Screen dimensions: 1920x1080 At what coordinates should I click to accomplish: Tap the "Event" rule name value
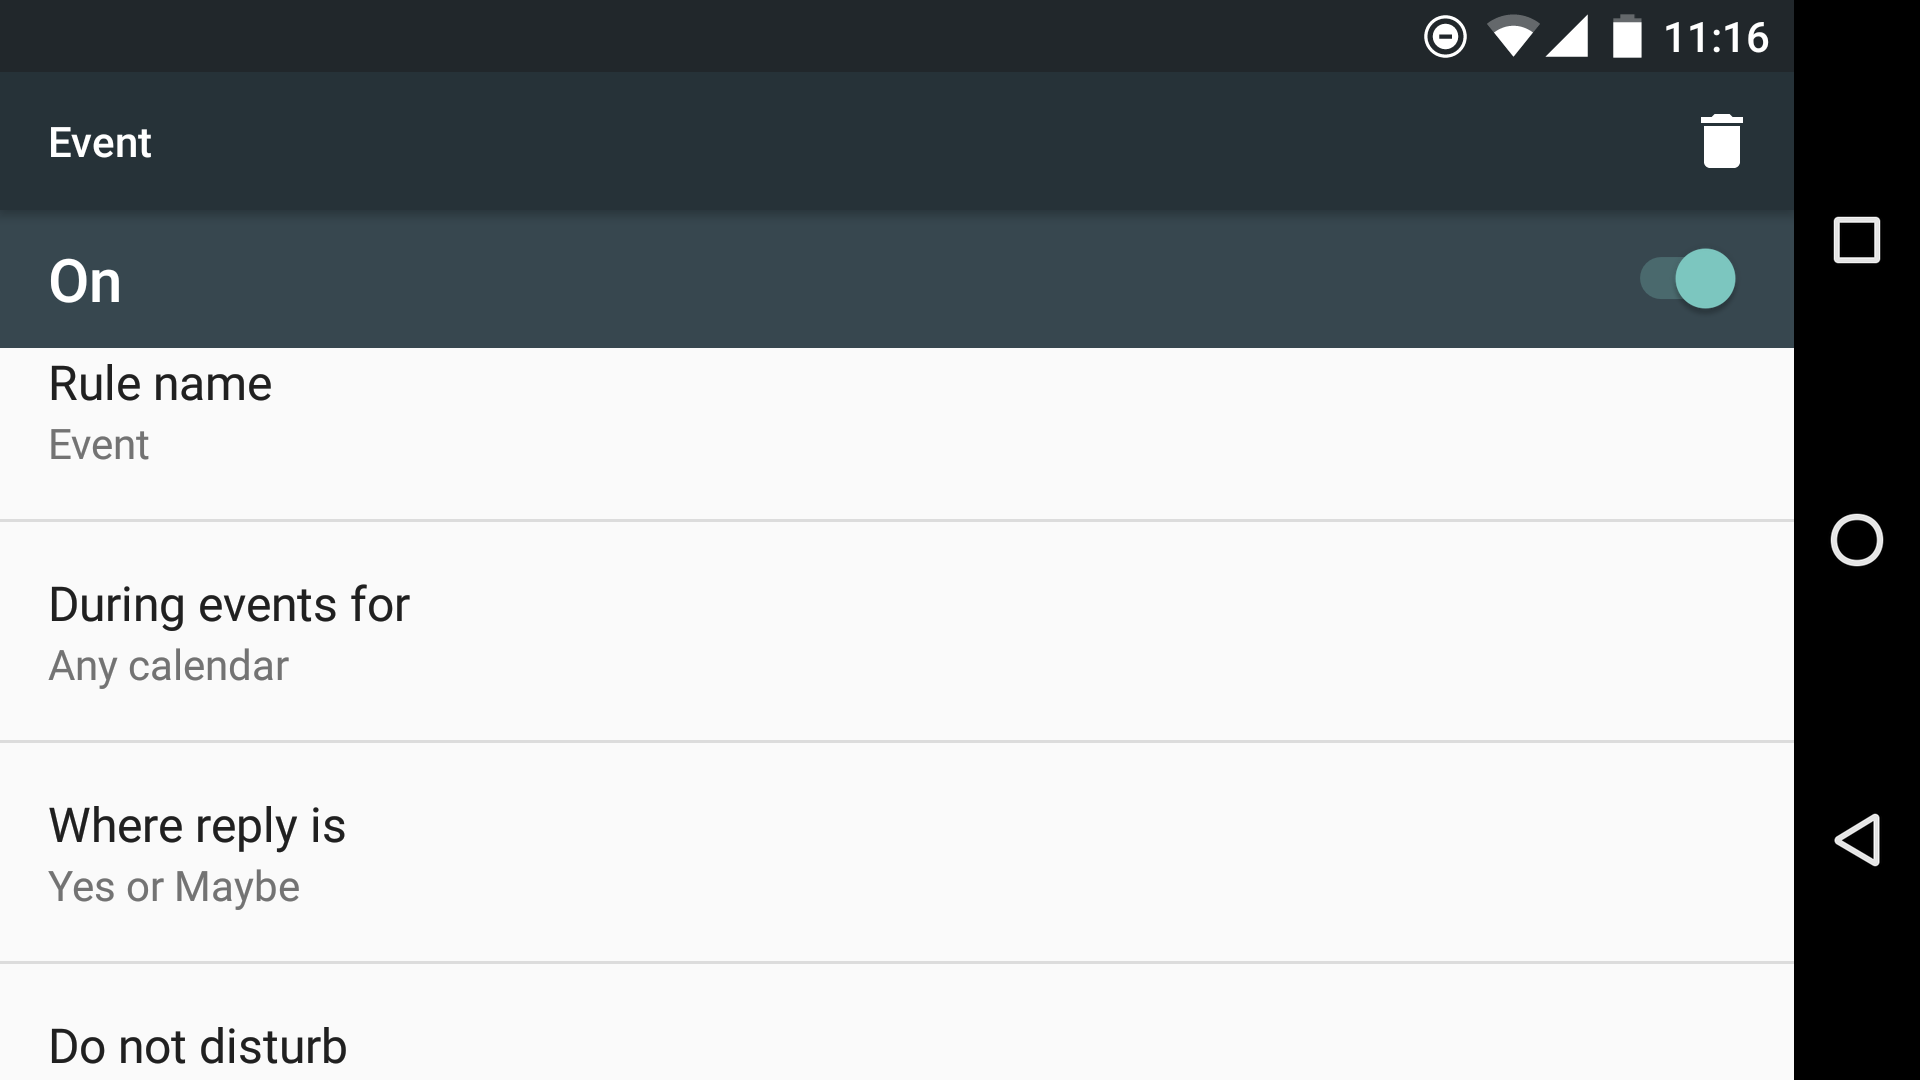[x=99, y=445]
